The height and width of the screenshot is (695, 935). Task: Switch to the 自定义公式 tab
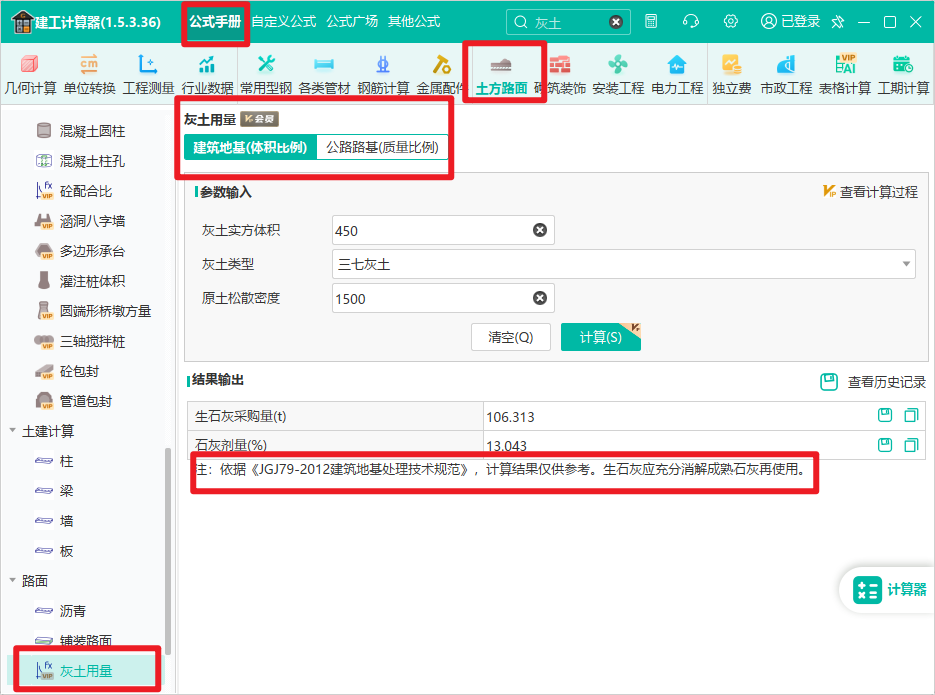click(x=284, y=22)
